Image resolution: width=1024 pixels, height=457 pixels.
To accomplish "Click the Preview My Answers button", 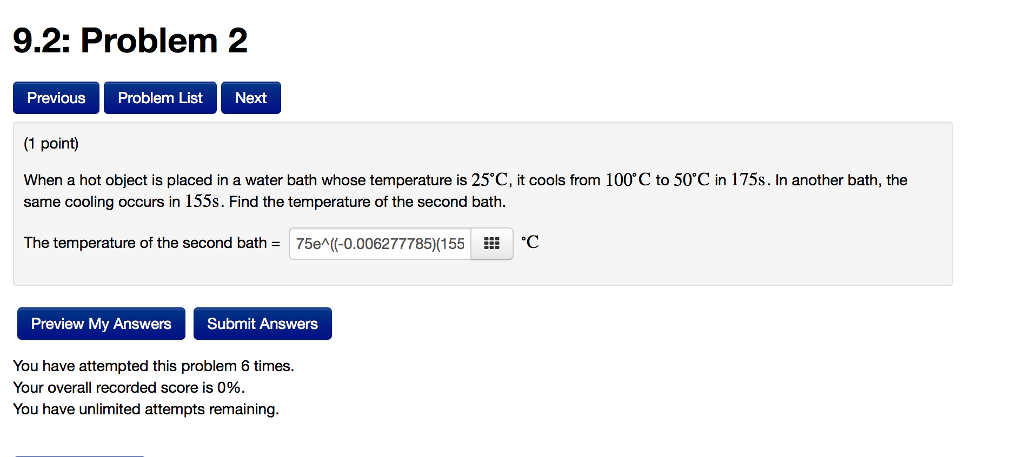I will click(101, 324).
